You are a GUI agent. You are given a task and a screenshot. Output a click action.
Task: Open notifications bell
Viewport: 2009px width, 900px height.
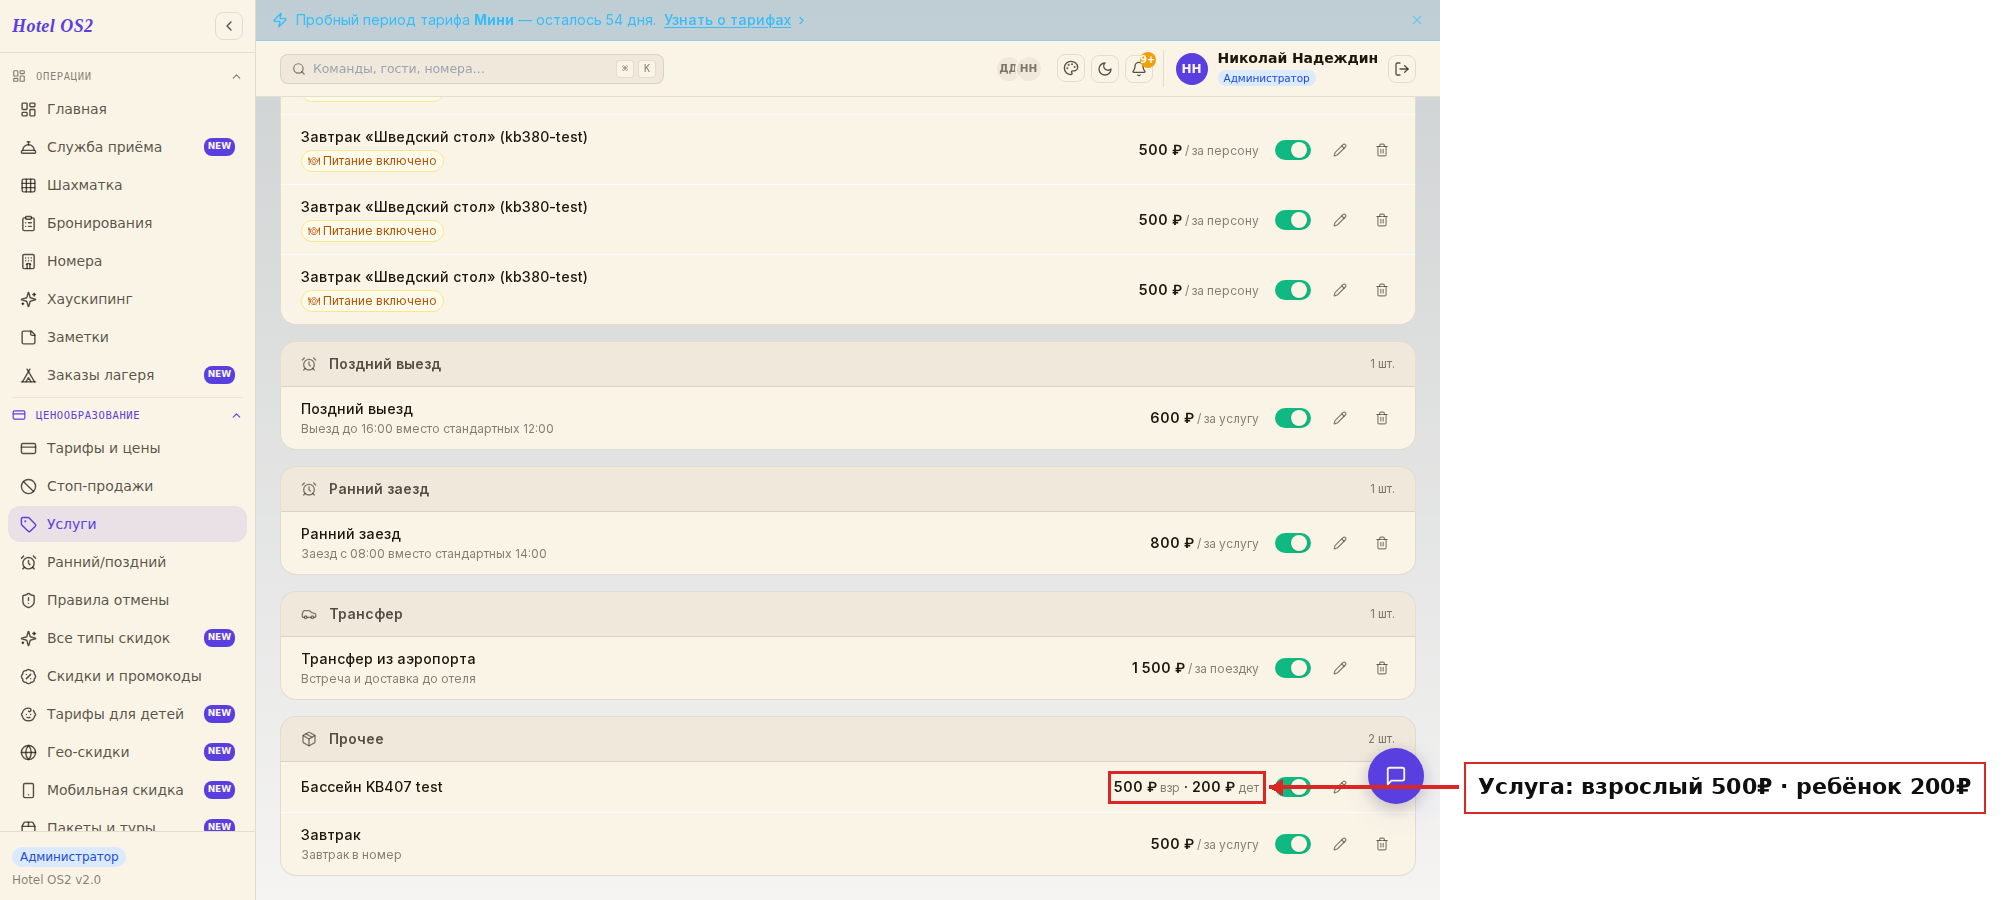[x=1139, y=69]
